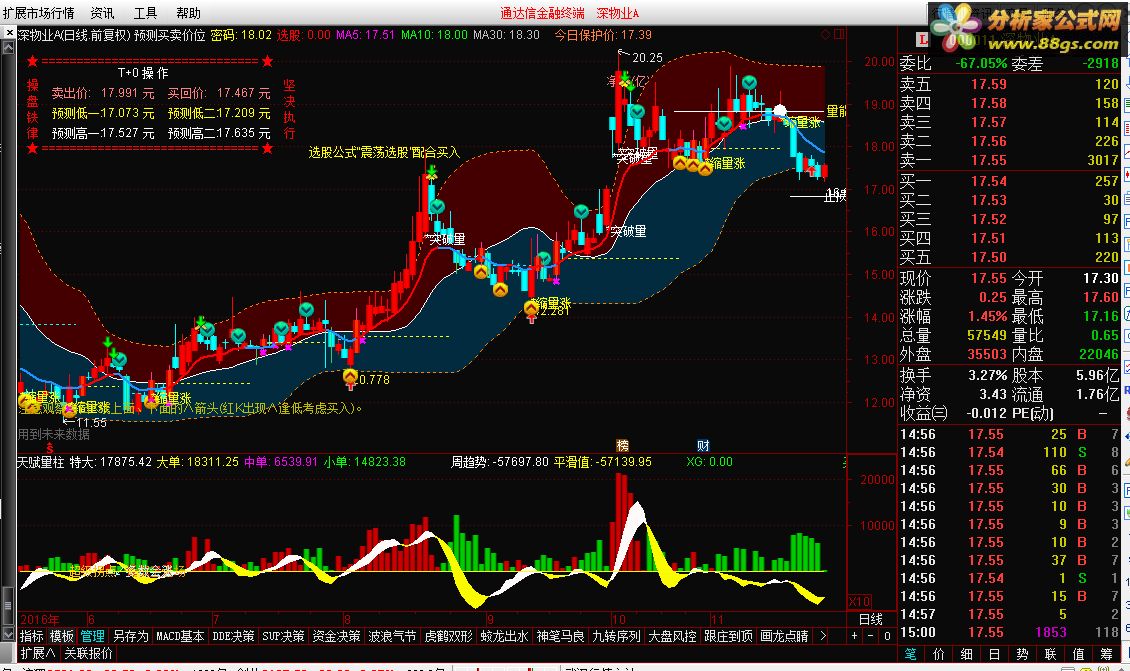Open the 工具 menu
Viewport: 1130px width, 671px height.
(x=146, y=13)
